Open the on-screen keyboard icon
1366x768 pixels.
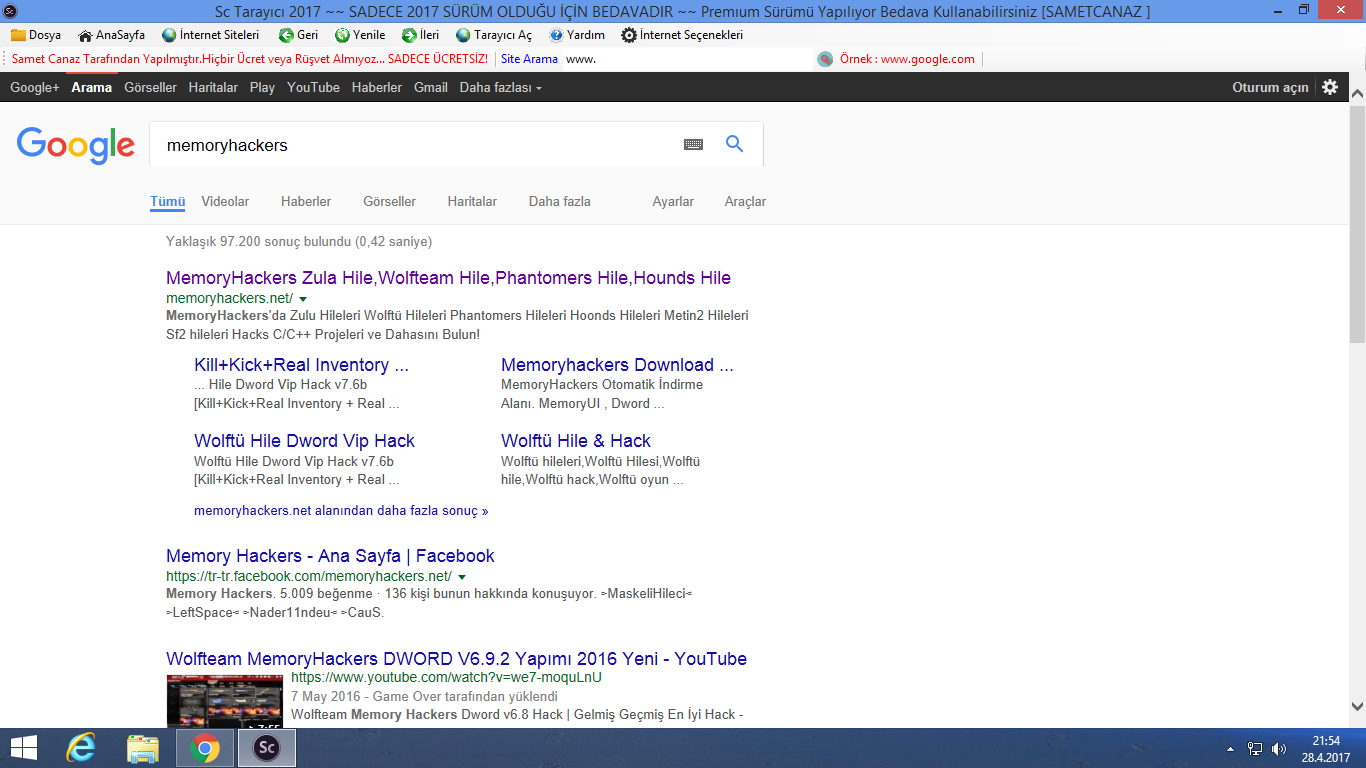[694, 145]
